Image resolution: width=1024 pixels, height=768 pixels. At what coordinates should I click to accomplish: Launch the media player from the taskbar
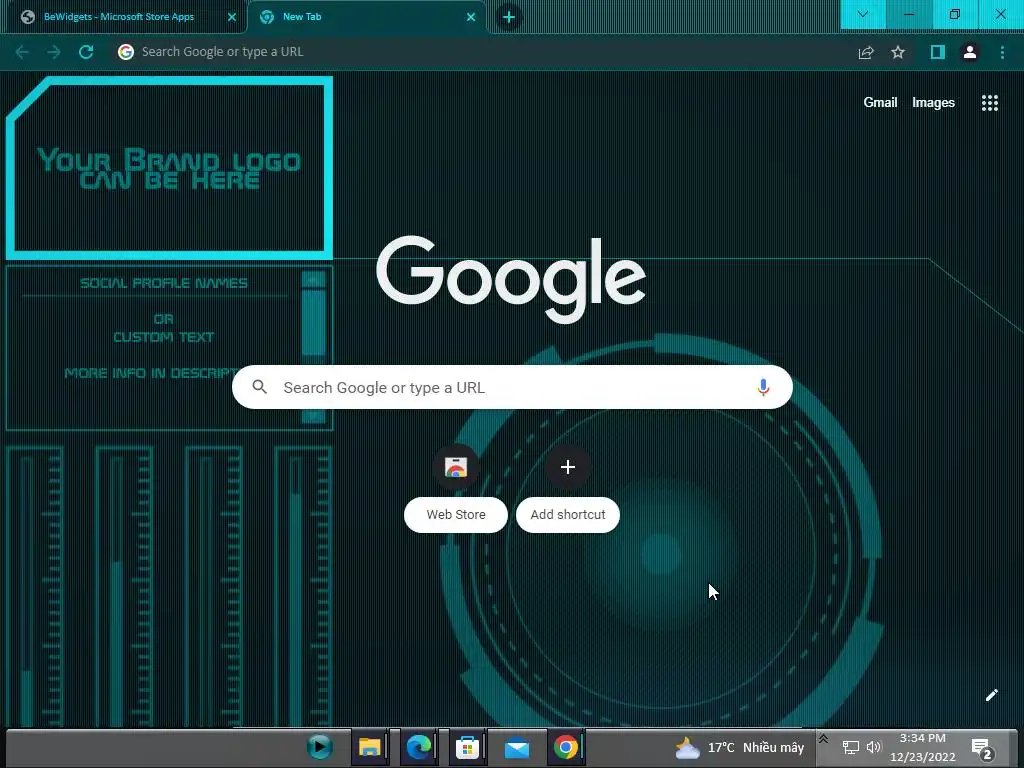point(319,746)
